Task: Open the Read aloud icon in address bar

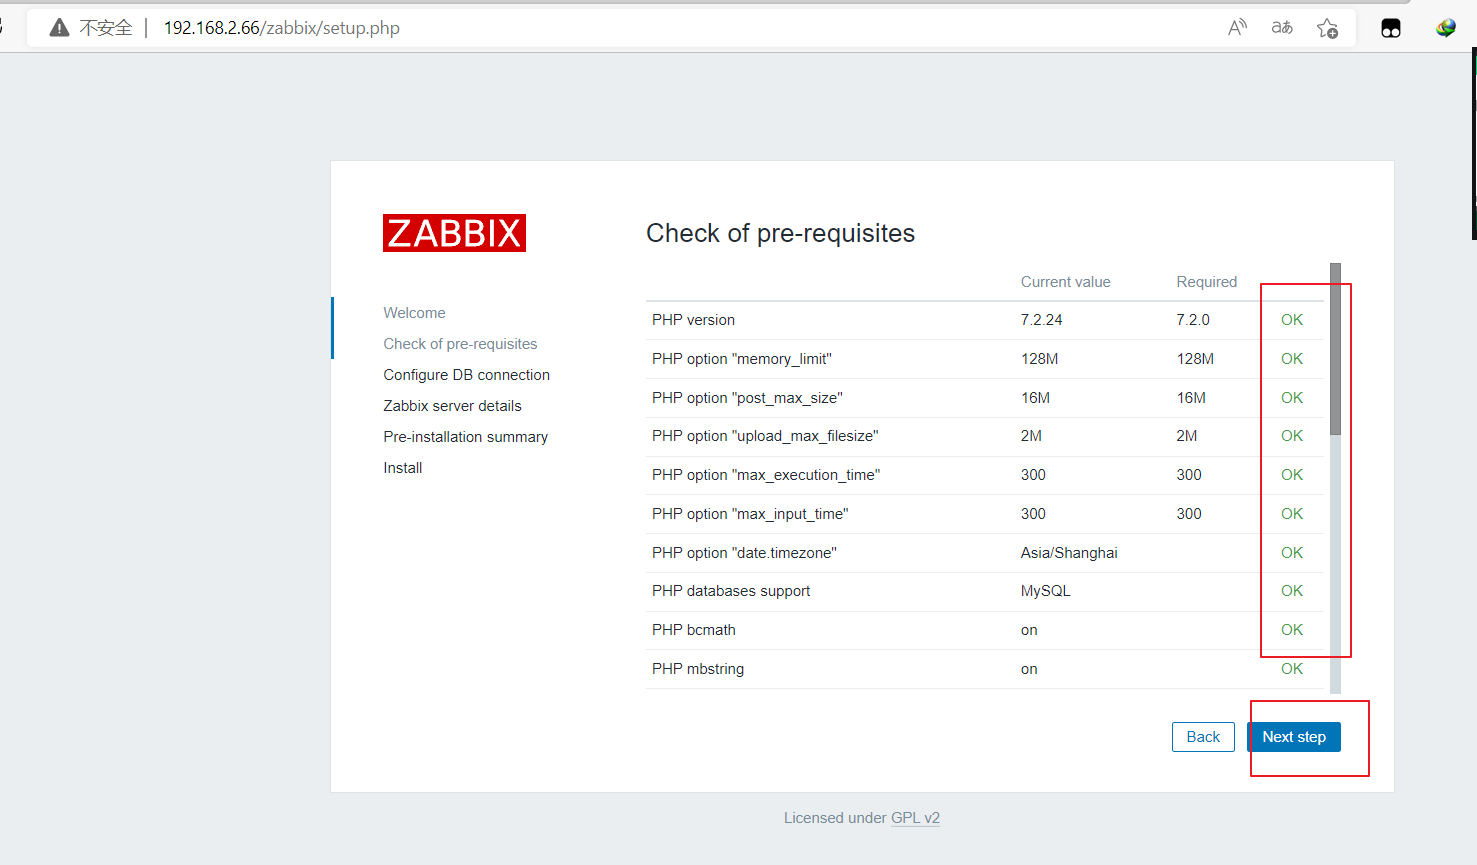Action: [x=1238, y=28]
